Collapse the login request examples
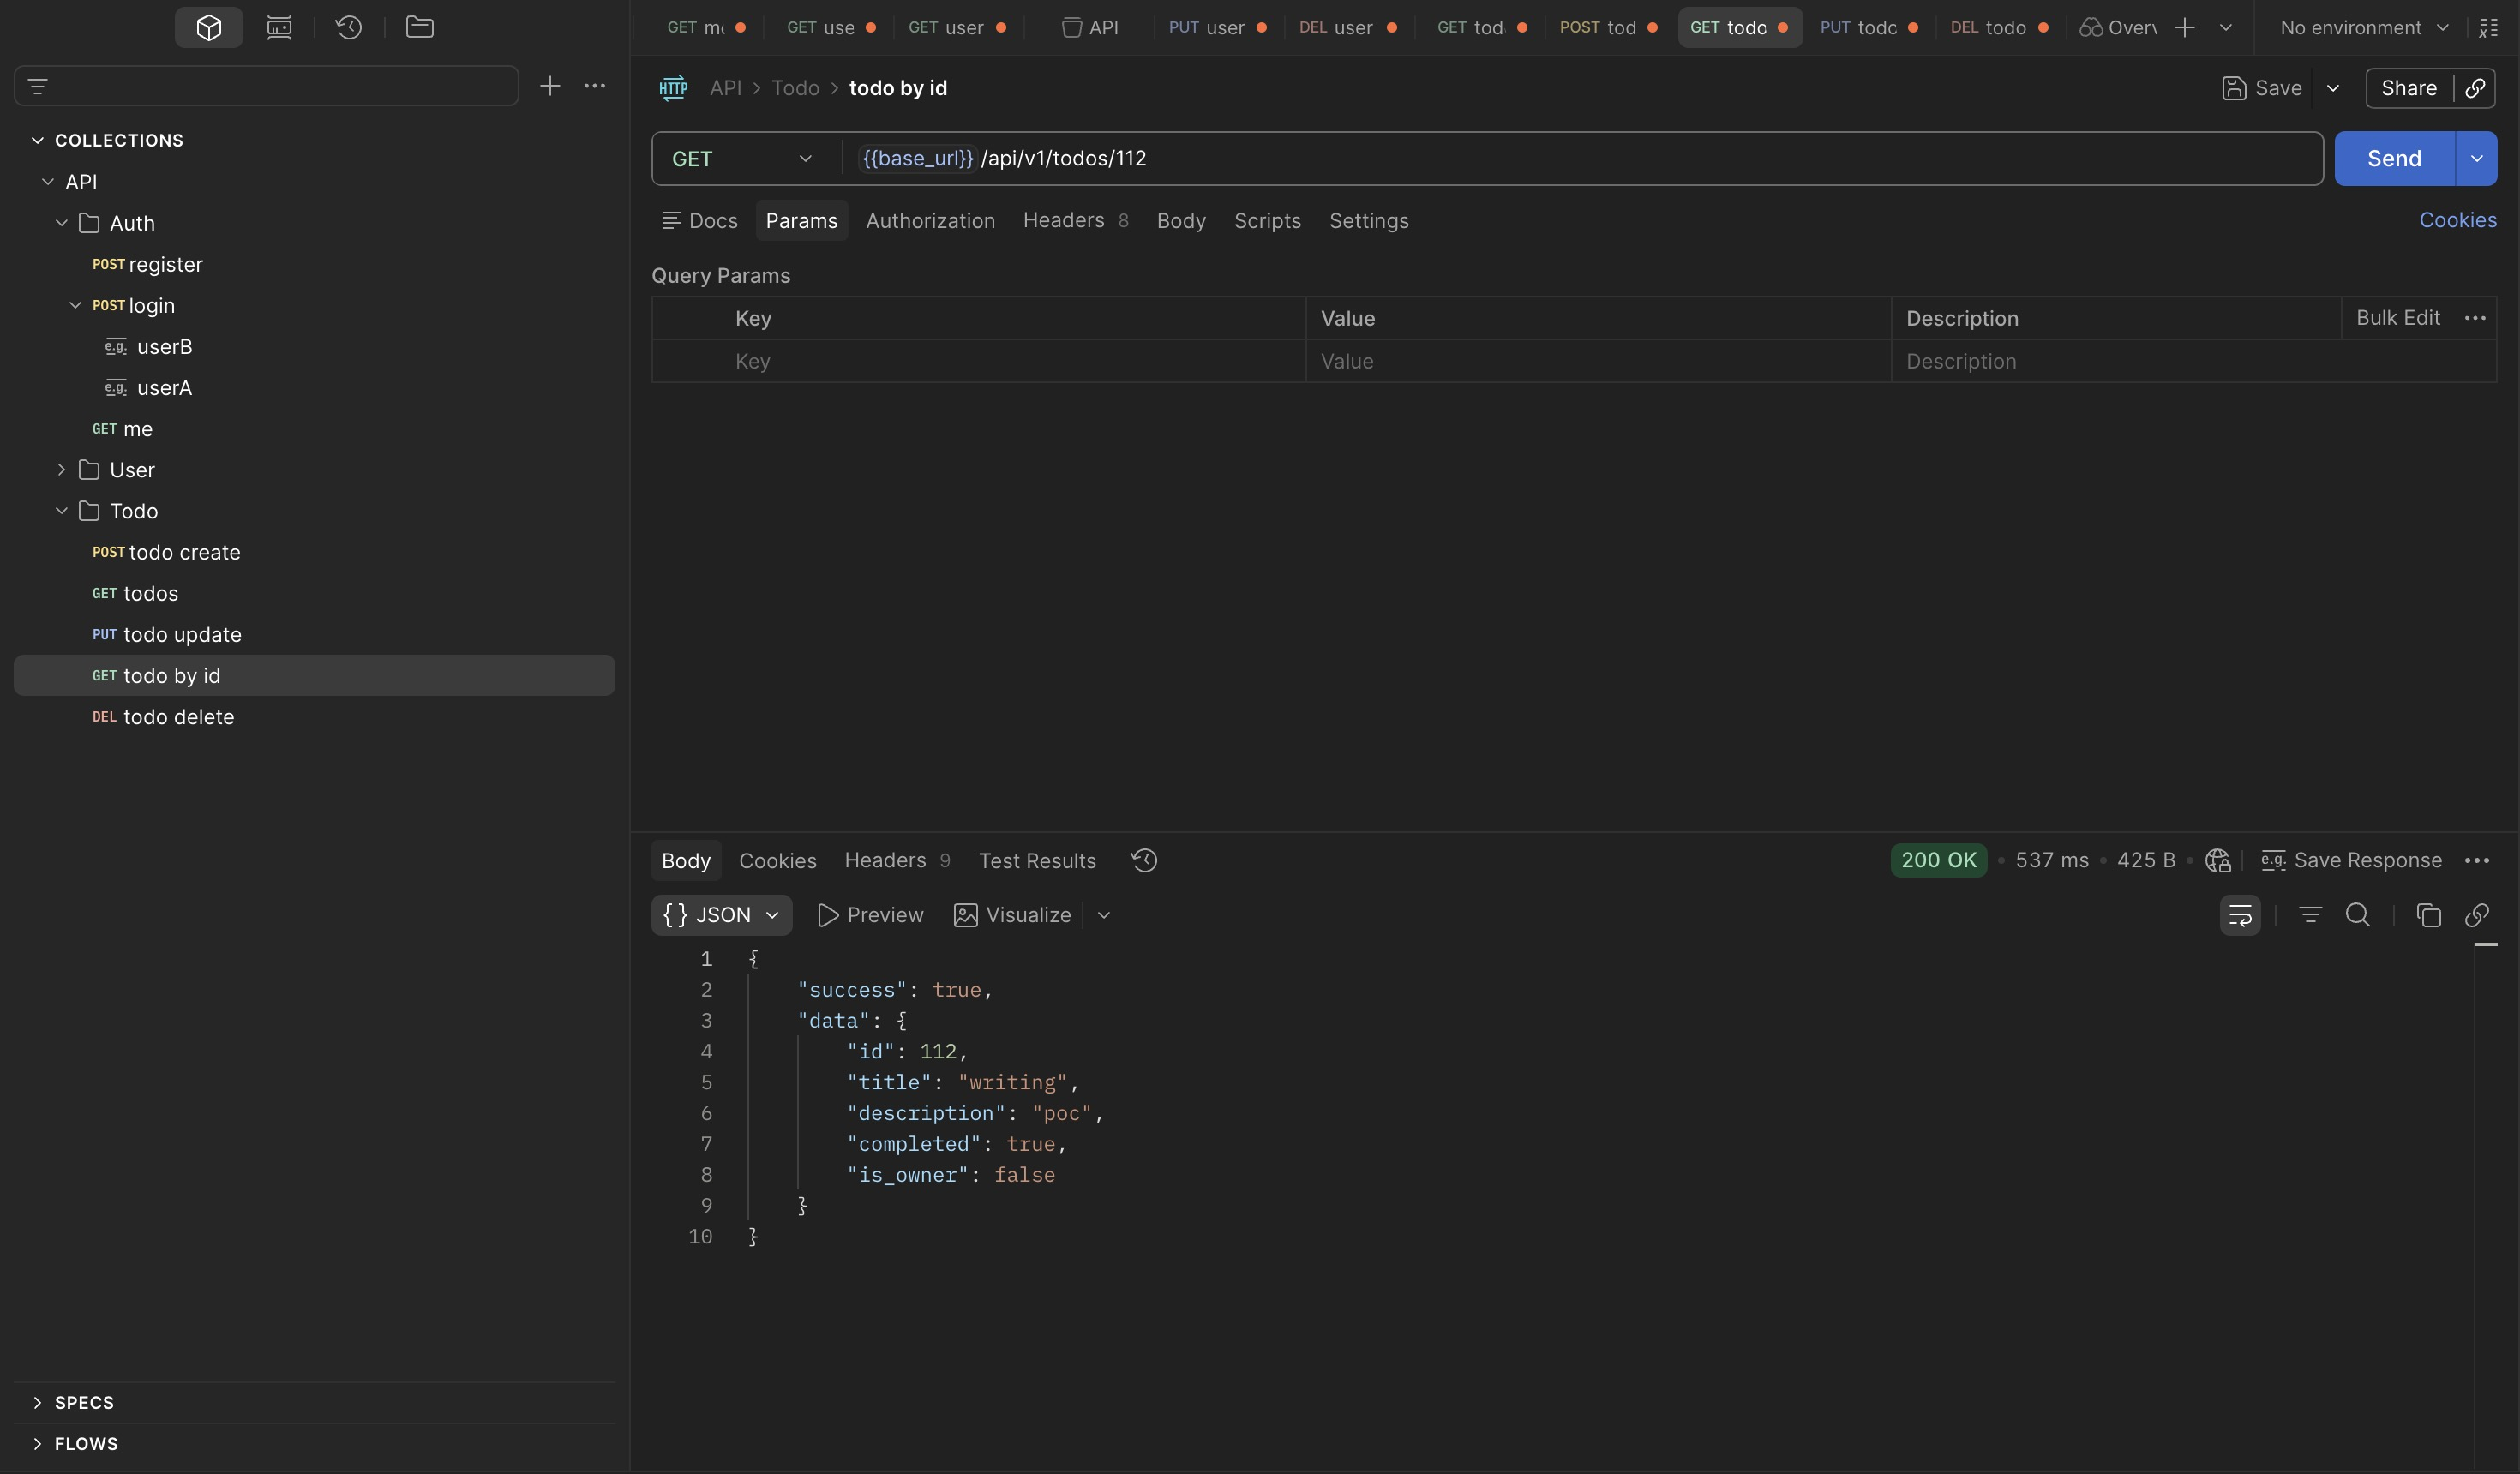This screenshot has width=2520, height=1474. pyautogui.click(x=75, y=305)
